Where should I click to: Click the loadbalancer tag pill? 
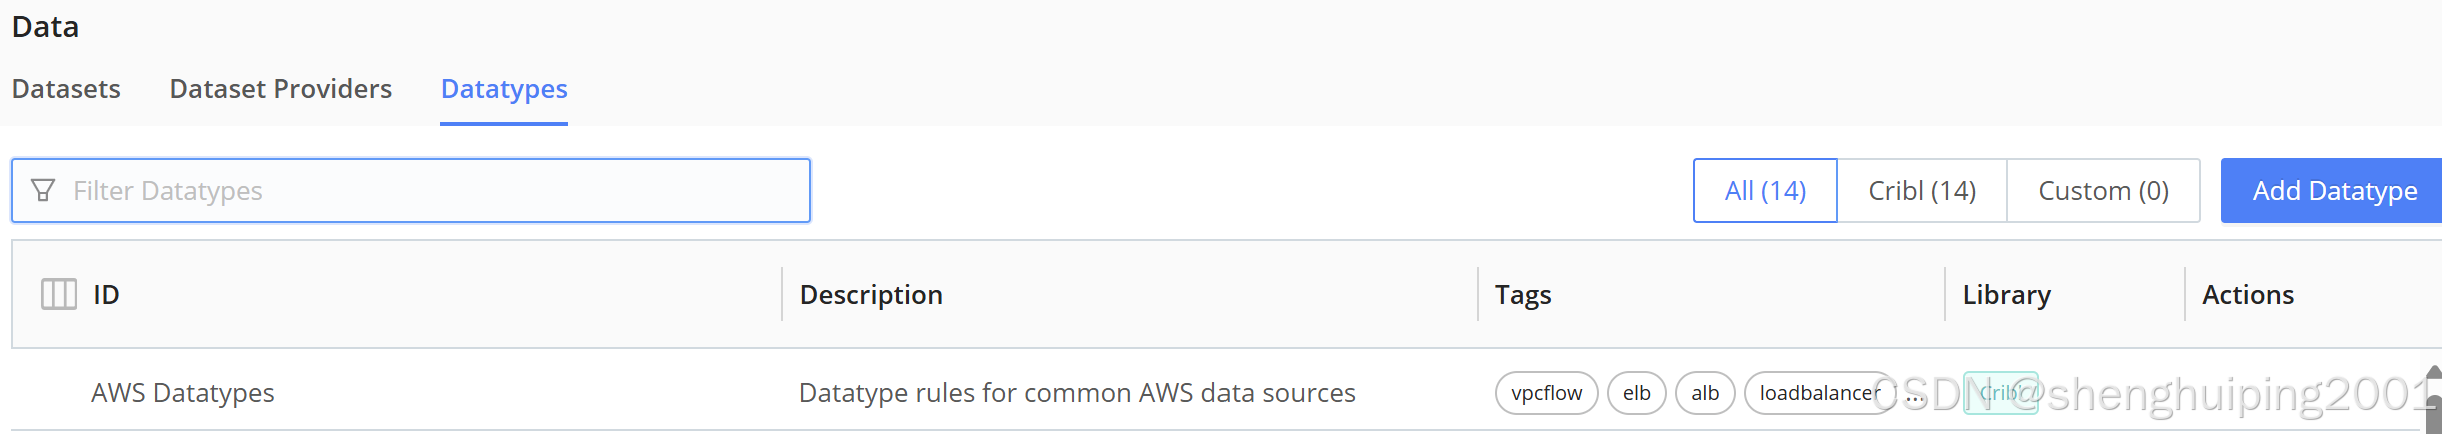click(x=1816, y=393)
